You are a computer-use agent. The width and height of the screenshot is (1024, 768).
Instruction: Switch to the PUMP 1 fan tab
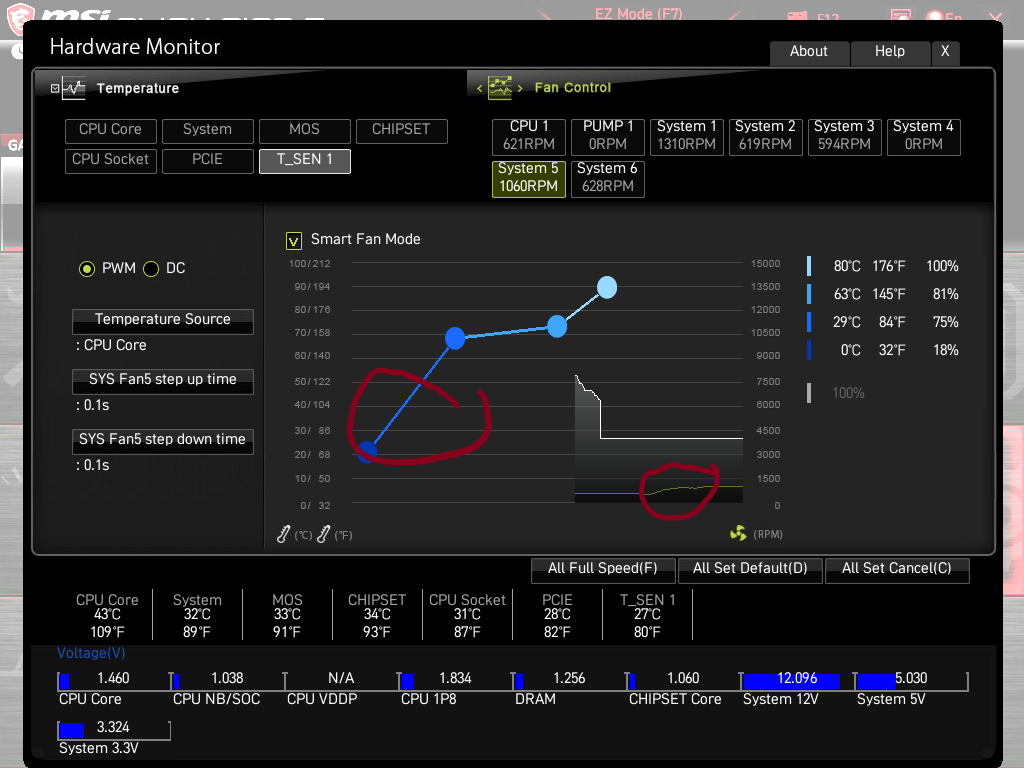coord(608,136)
